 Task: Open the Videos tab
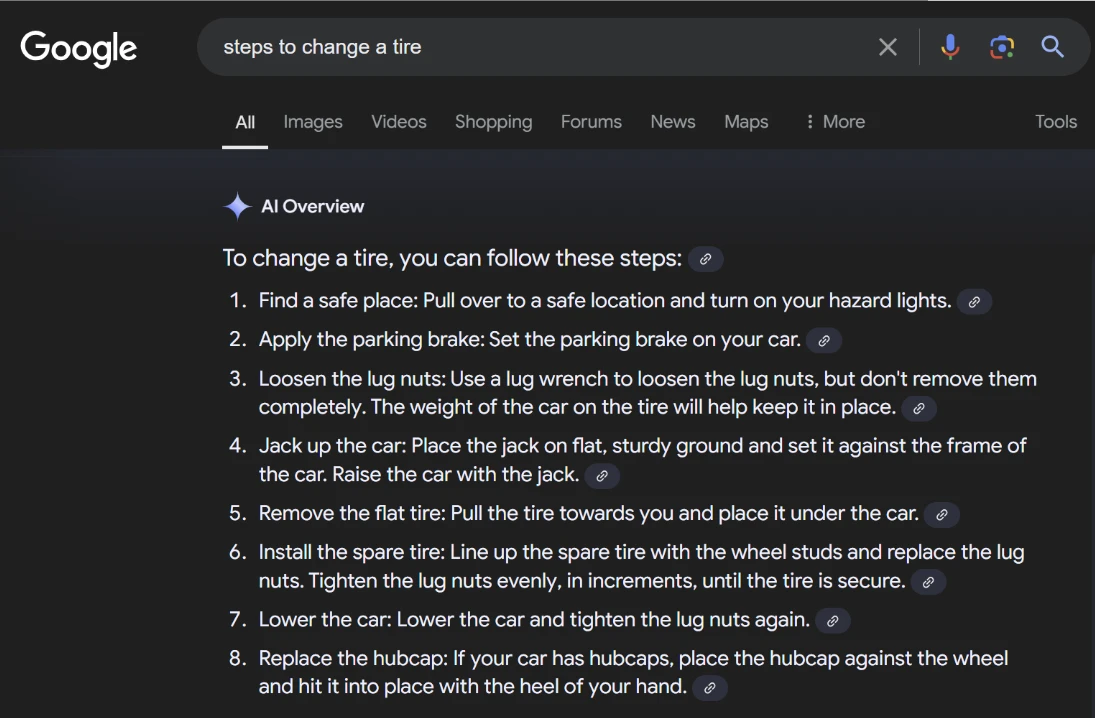coord(398,121)
